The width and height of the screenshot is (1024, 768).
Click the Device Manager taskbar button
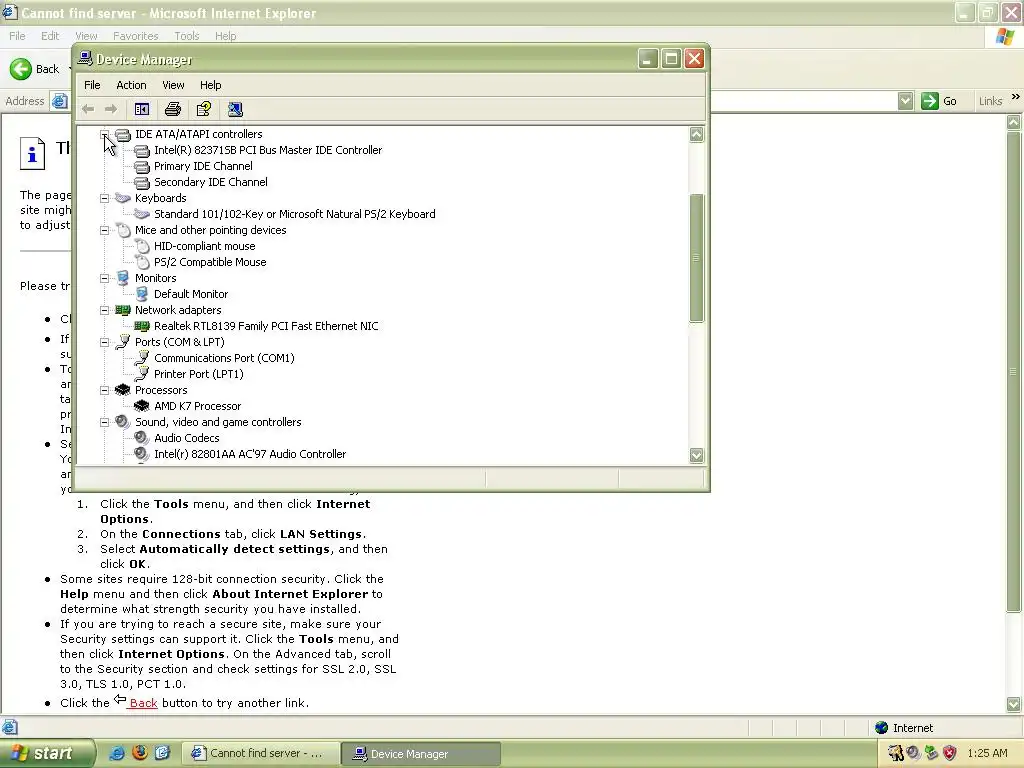[x=422, y=754]
